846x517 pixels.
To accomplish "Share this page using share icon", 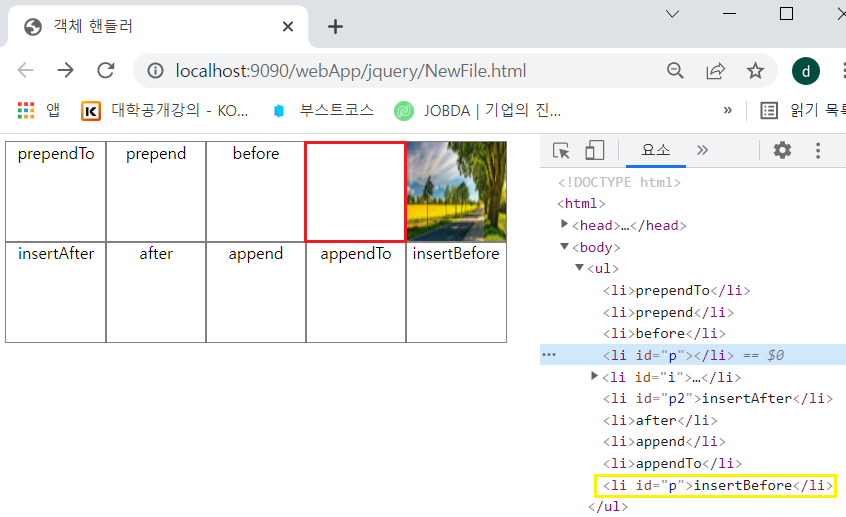I will tap(715, 71).
